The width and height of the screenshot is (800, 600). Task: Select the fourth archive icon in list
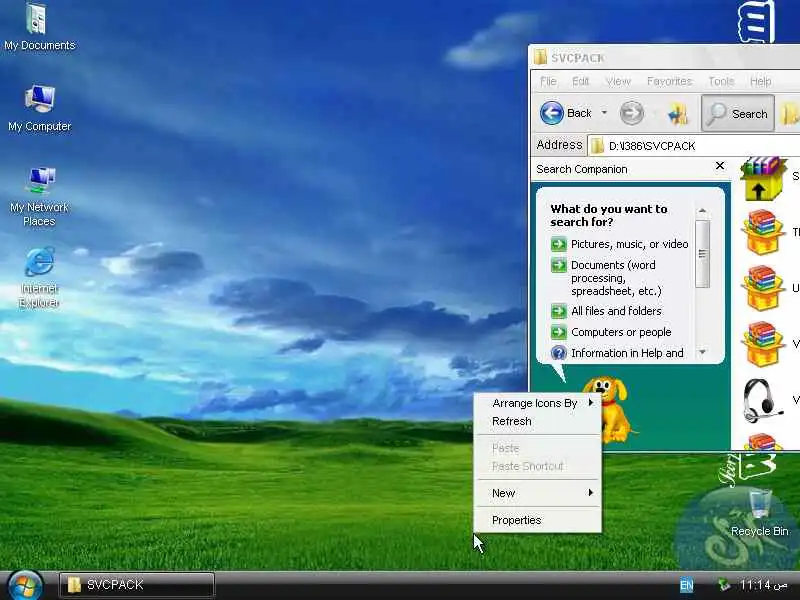[x=763, y=344]
